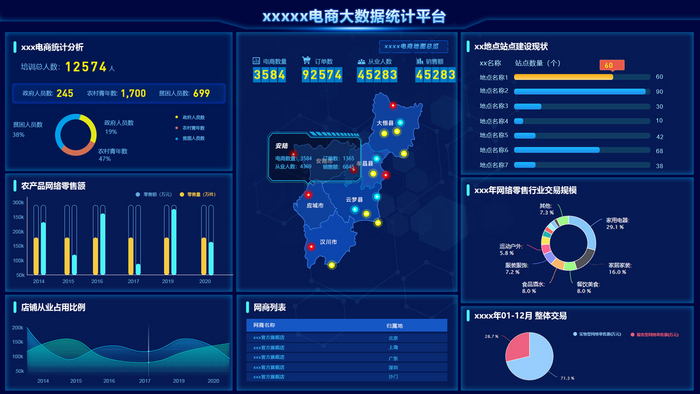Screen dimensions: 700x394
Task: Select the cyan marker right of 云梦县 label
Action: click(x=377, y=197)
